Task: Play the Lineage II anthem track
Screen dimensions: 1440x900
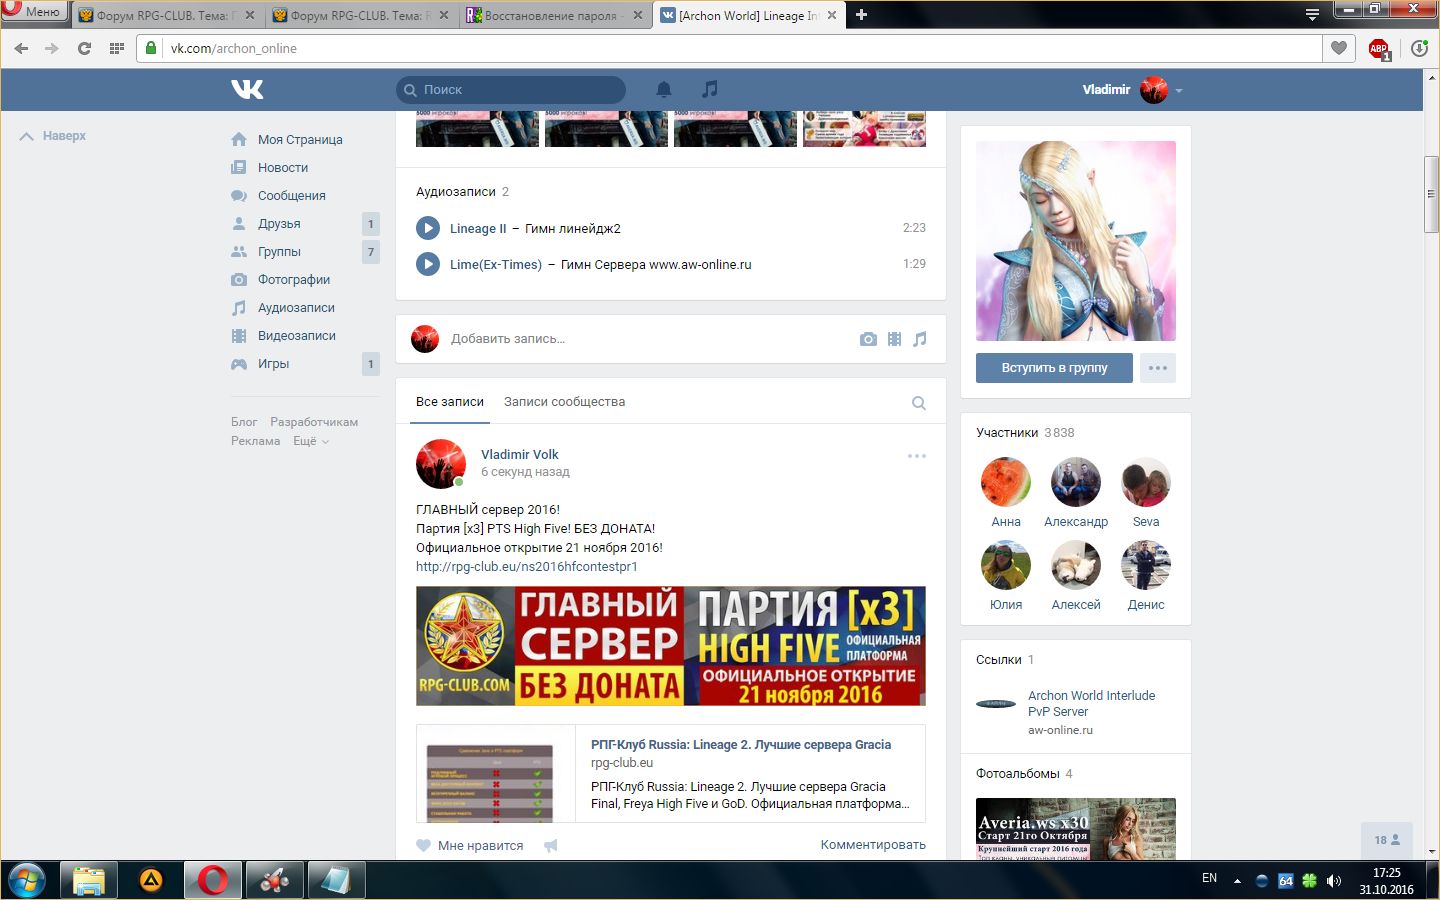Action: (x=428, y=228)
